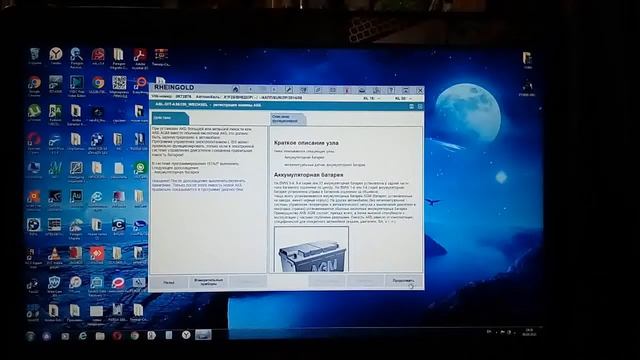Launch WhatsApp from the desktop
The image size is (640, 360).
click(x=140, y=168)
